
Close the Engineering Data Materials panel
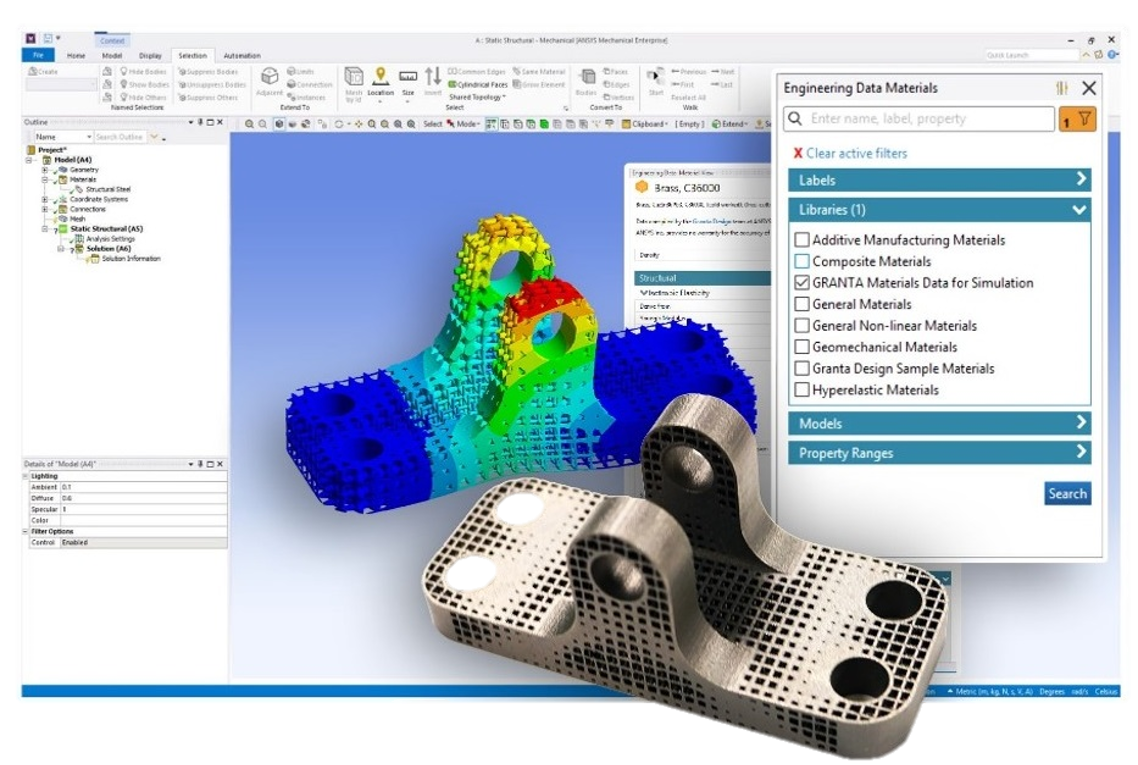[x=1089, y=88]
